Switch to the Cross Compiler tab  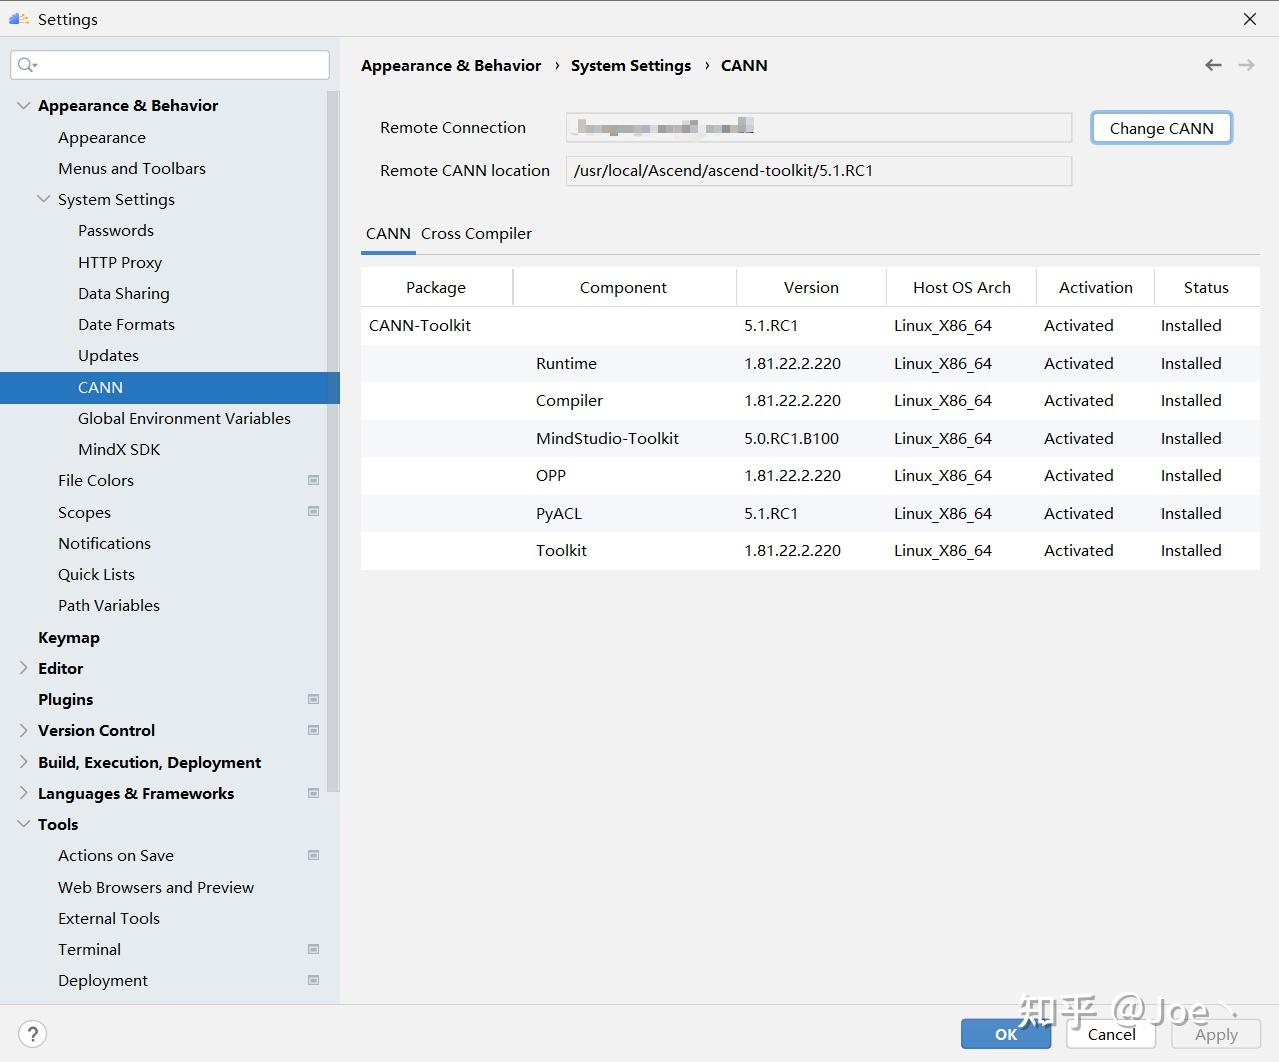[x=476, y=233]
